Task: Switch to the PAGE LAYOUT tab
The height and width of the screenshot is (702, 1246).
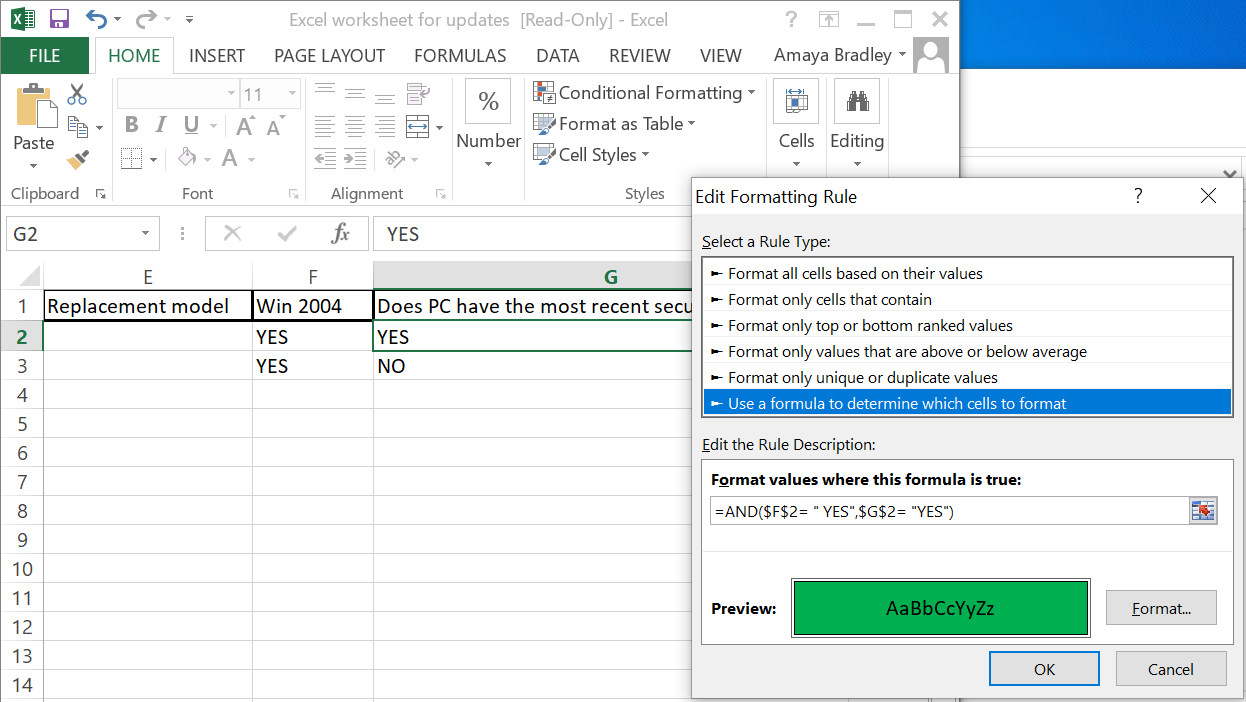Action: click(329, 56)
